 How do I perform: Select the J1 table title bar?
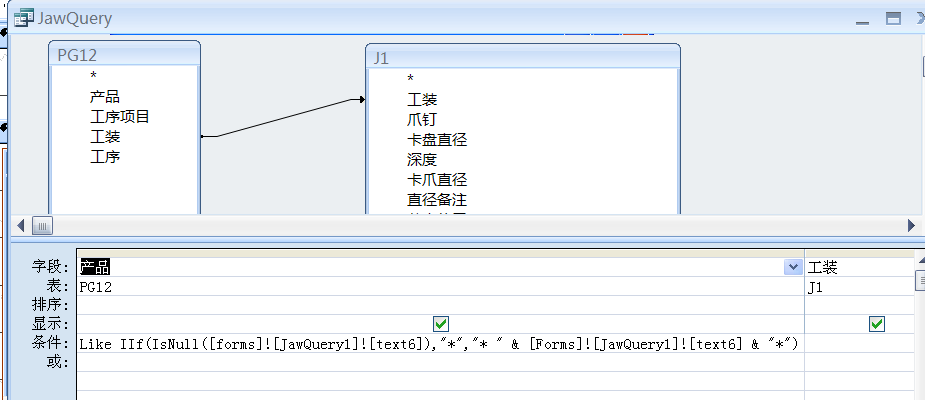pos(522,57)
